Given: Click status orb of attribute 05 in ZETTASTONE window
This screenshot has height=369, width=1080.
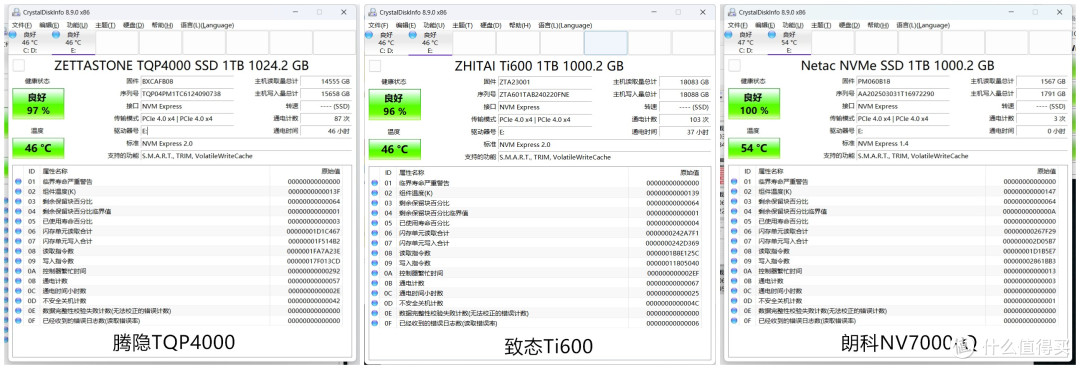Looking at the screenshot, I should [x=19, y=222].
